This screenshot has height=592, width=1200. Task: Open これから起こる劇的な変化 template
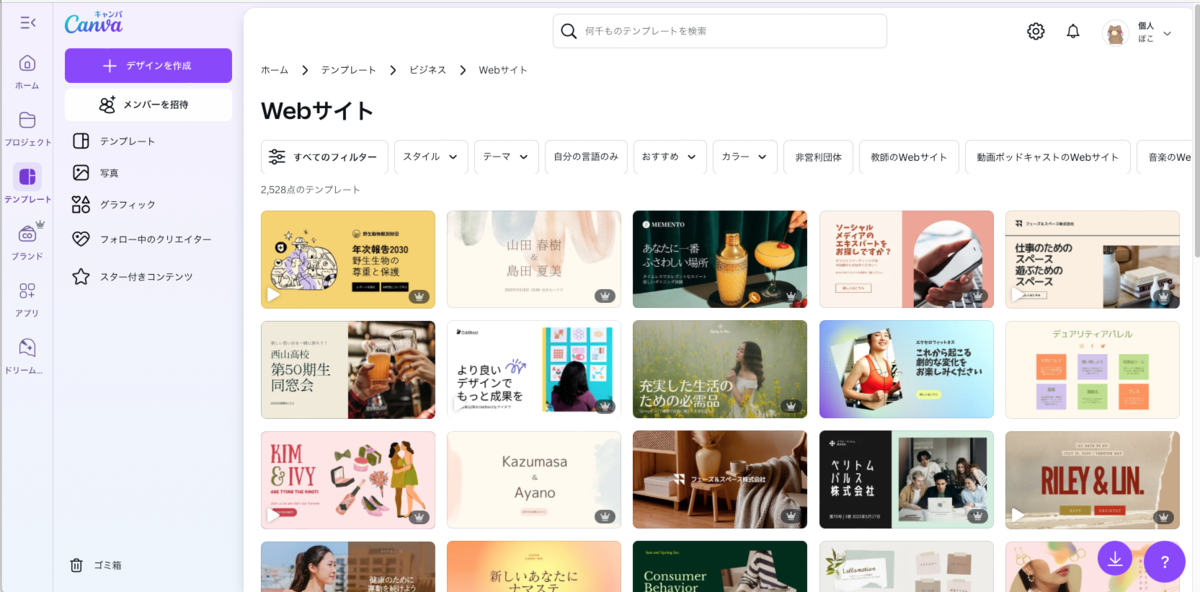point(906,369)
